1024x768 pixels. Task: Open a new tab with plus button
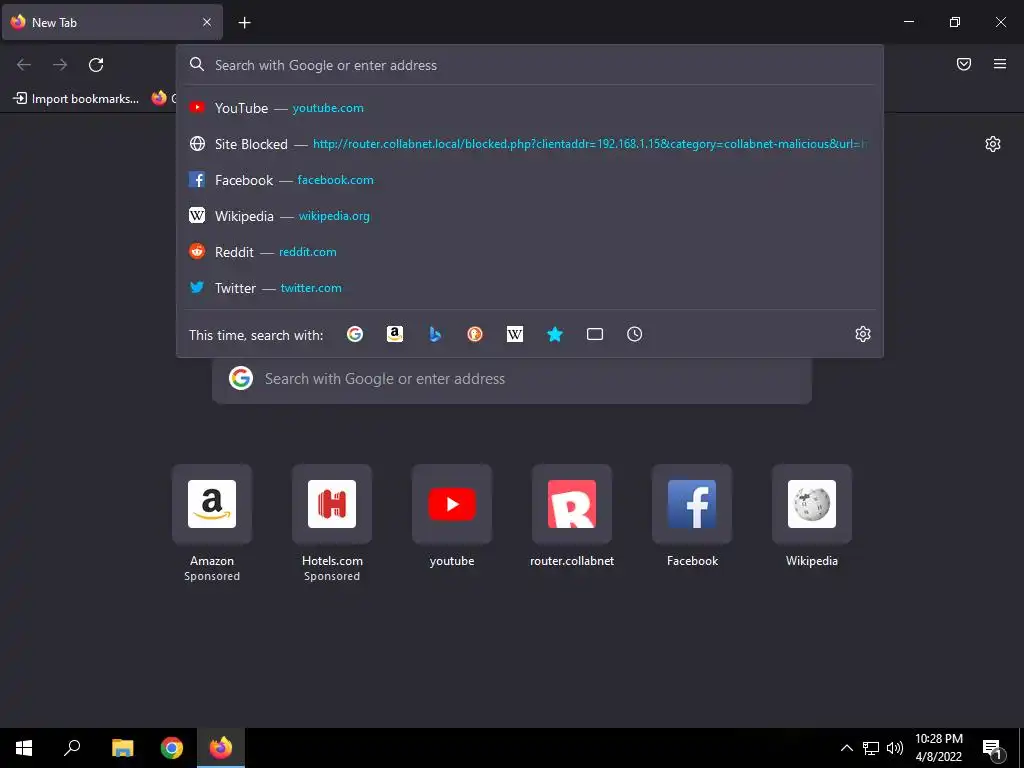tap(244, 23)
